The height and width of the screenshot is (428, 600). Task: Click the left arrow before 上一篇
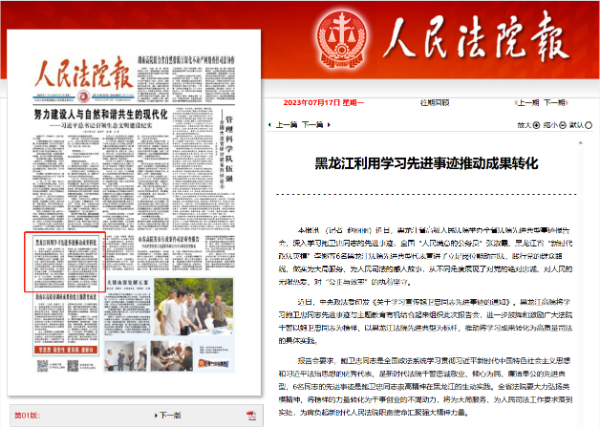(x=269, y=124)
